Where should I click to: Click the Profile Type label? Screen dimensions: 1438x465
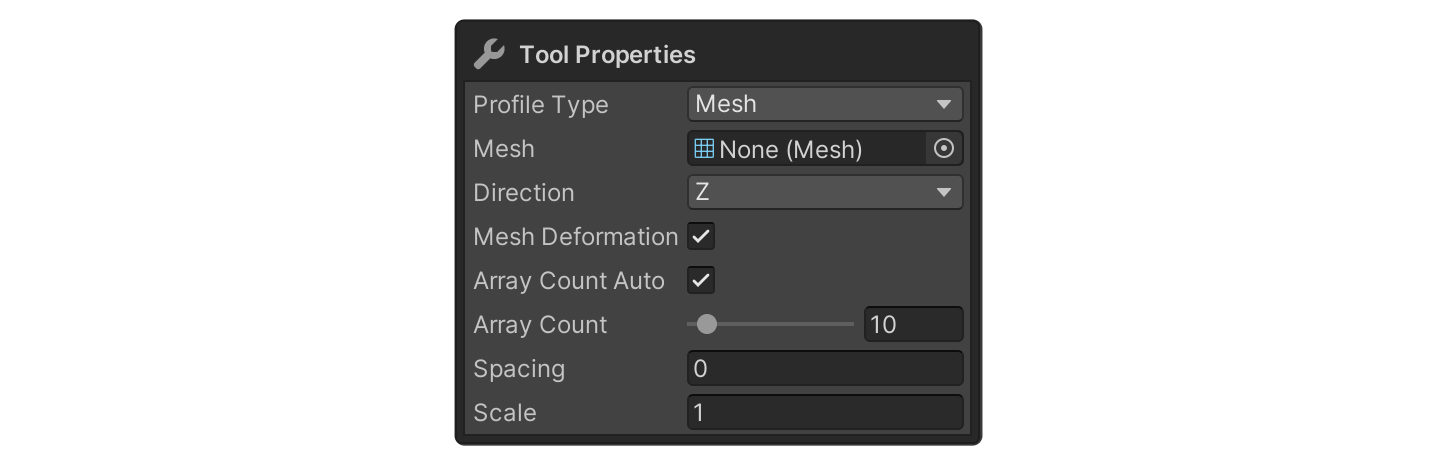(x=541, y=105)
